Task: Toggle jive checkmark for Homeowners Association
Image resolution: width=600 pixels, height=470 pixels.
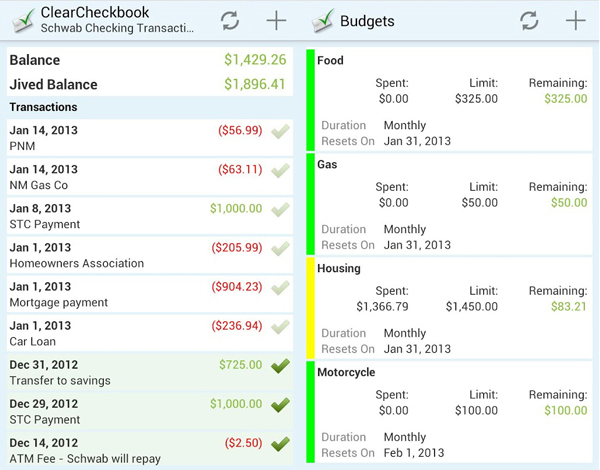Action: [x=280, y=249]
